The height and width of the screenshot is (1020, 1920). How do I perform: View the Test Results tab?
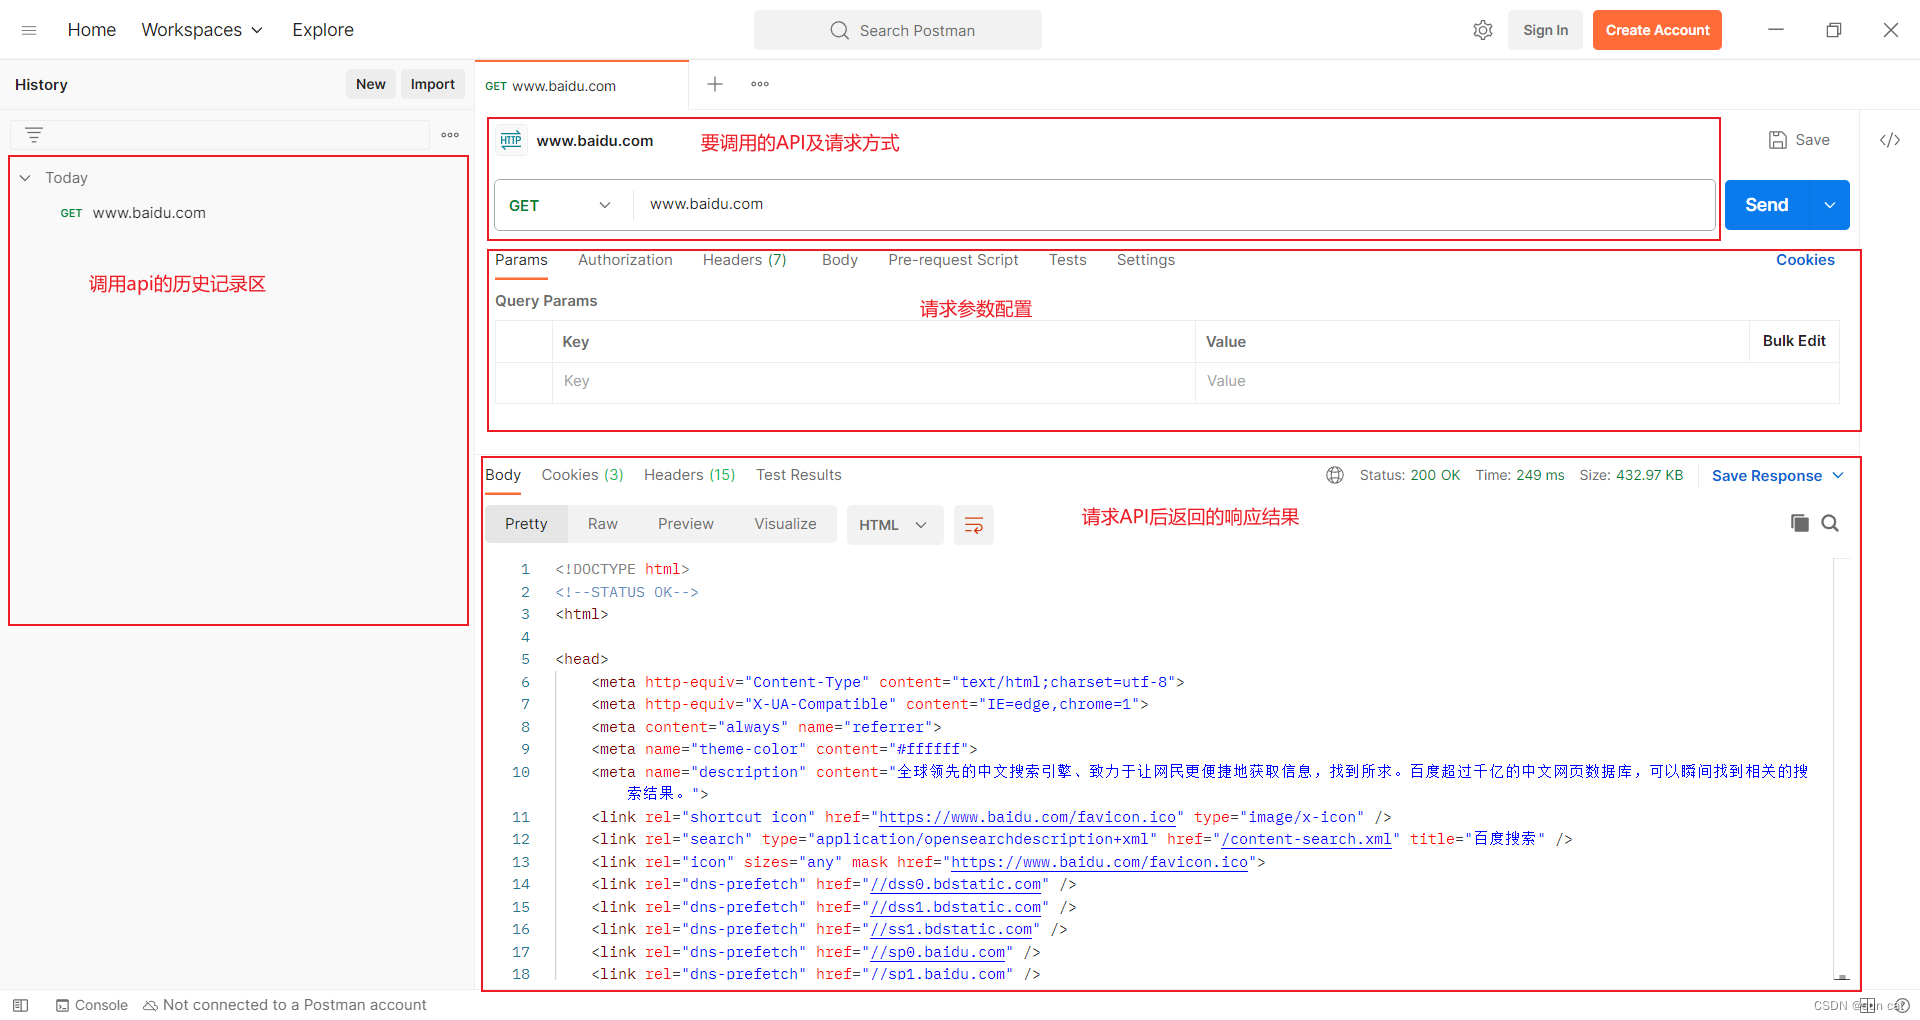click(798, 475)
